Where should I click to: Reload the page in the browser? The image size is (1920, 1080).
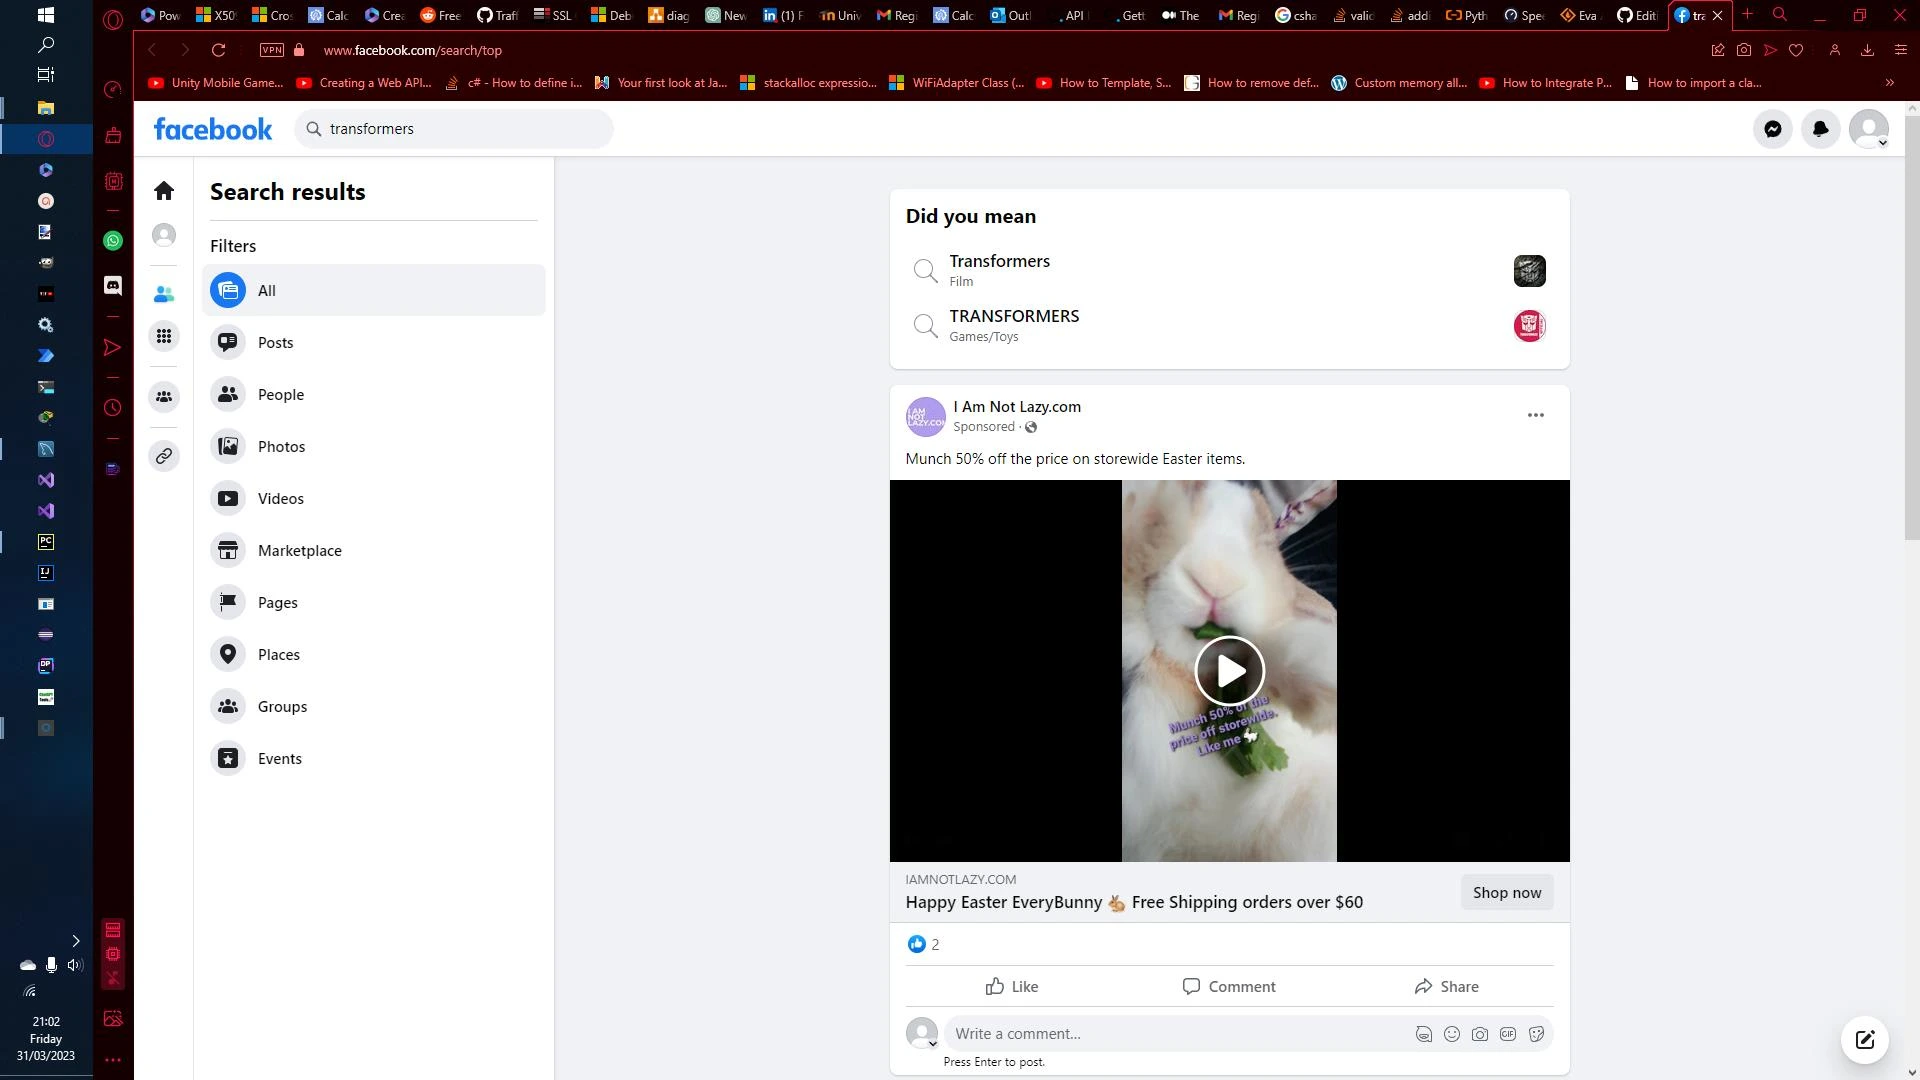pyautogui.click(x=218, y=50)
